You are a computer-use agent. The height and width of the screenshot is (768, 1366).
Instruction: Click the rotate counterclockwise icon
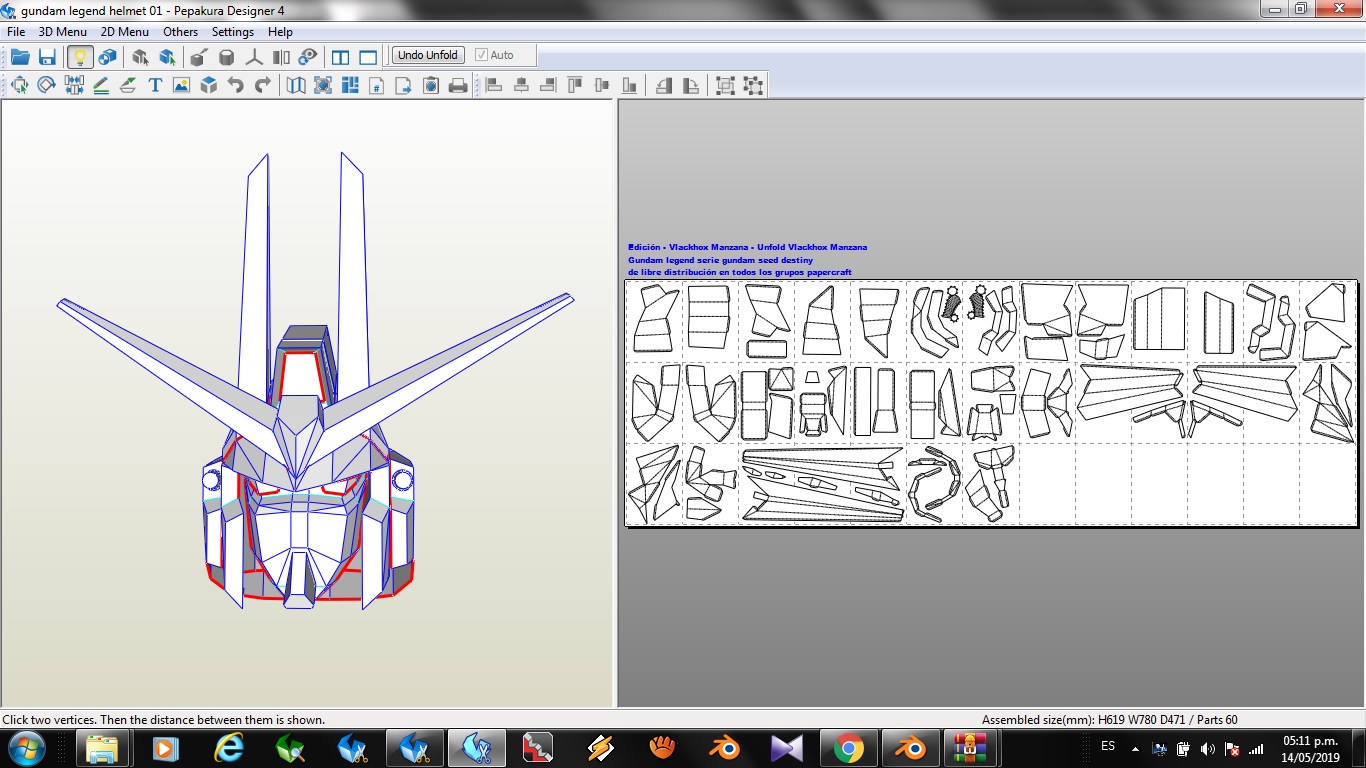(x=664, y=85)
